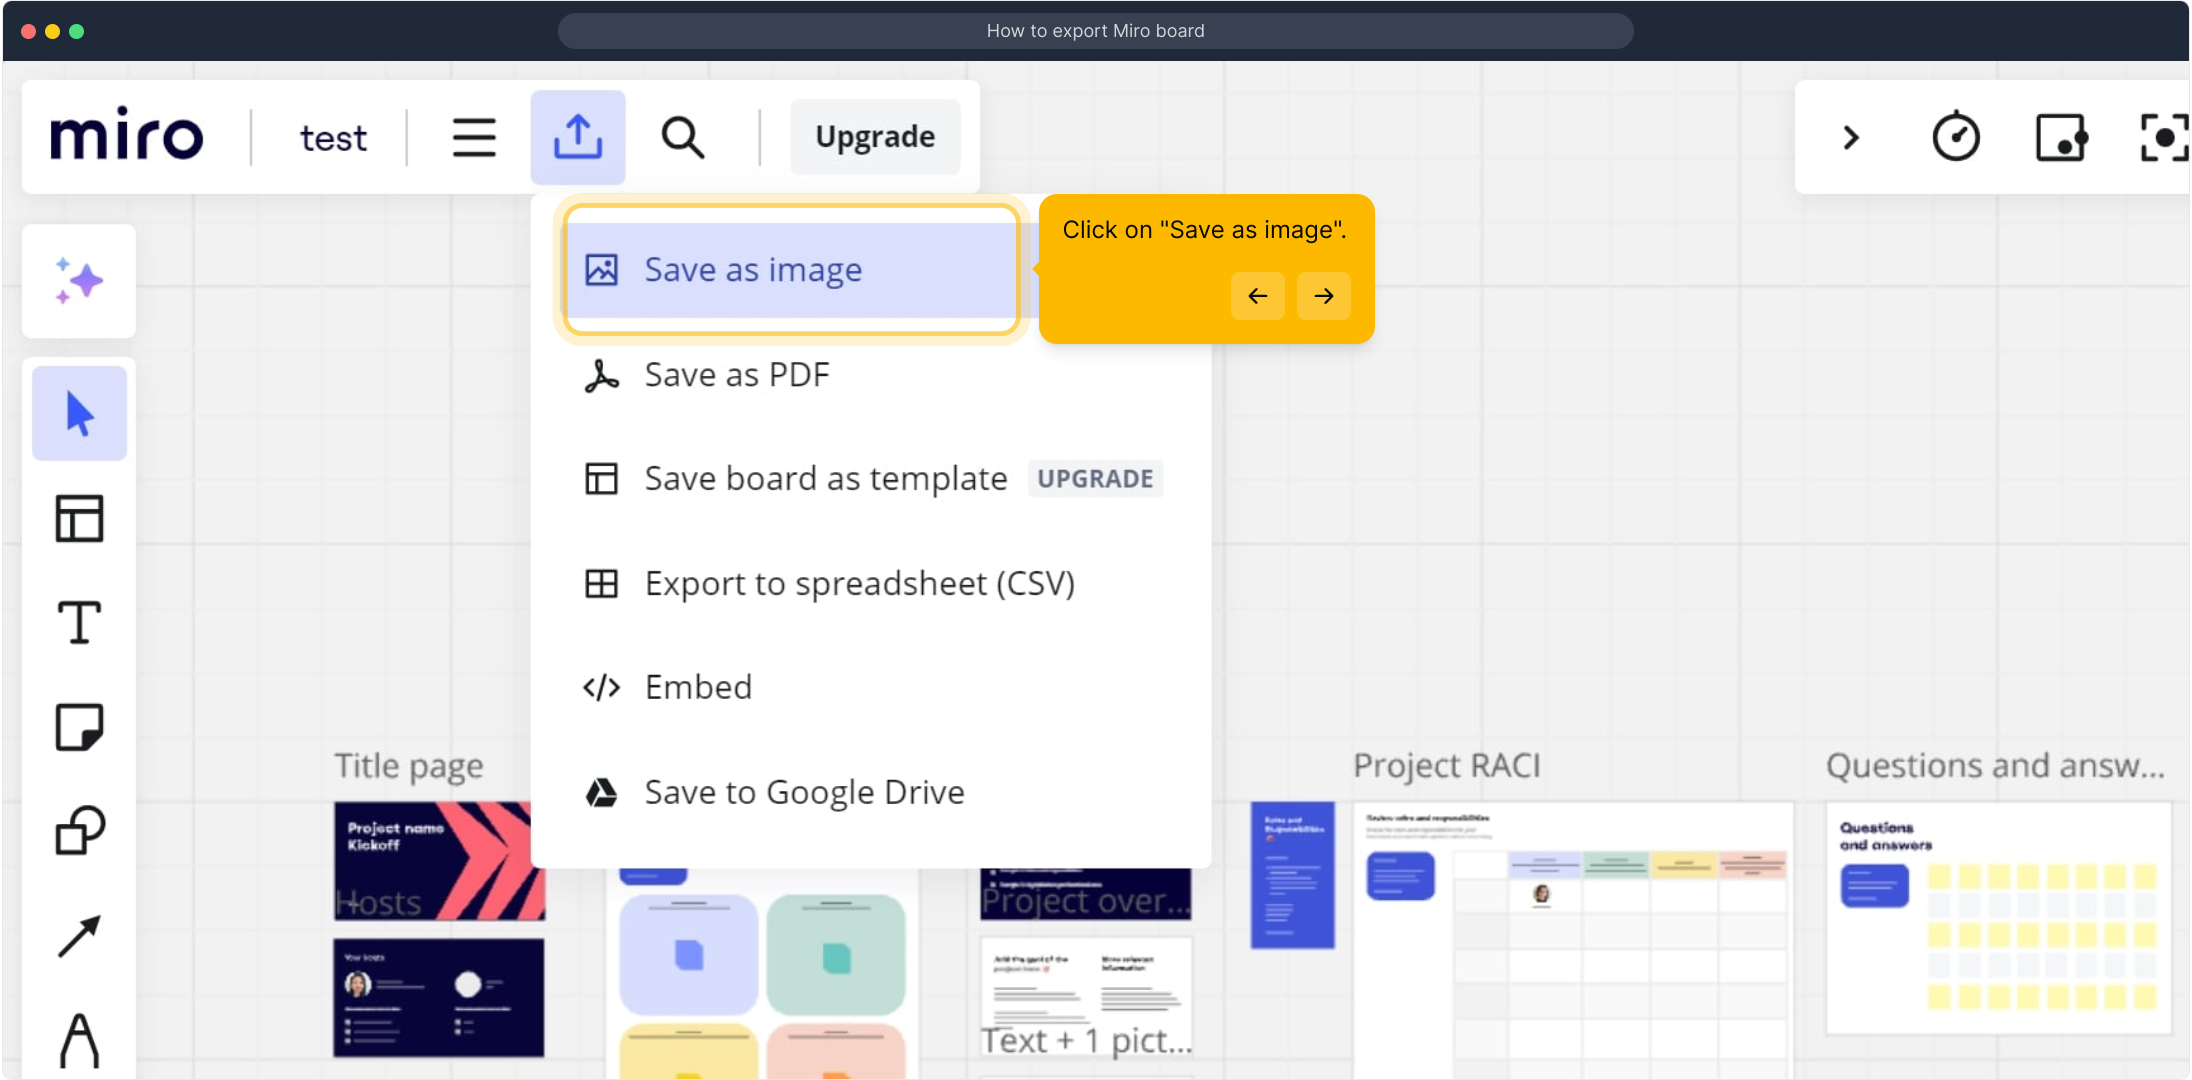Click the Upgrade button
This screenshot has width=2192, height=1080.
coord(875,137)
